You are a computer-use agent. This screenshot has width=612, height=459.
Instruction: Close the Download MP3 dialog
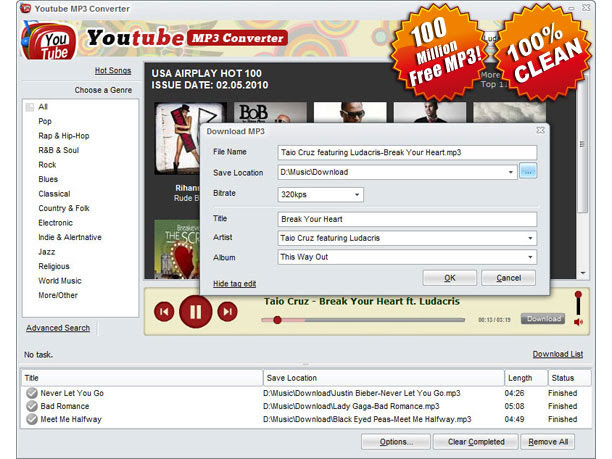pos(540,130)
